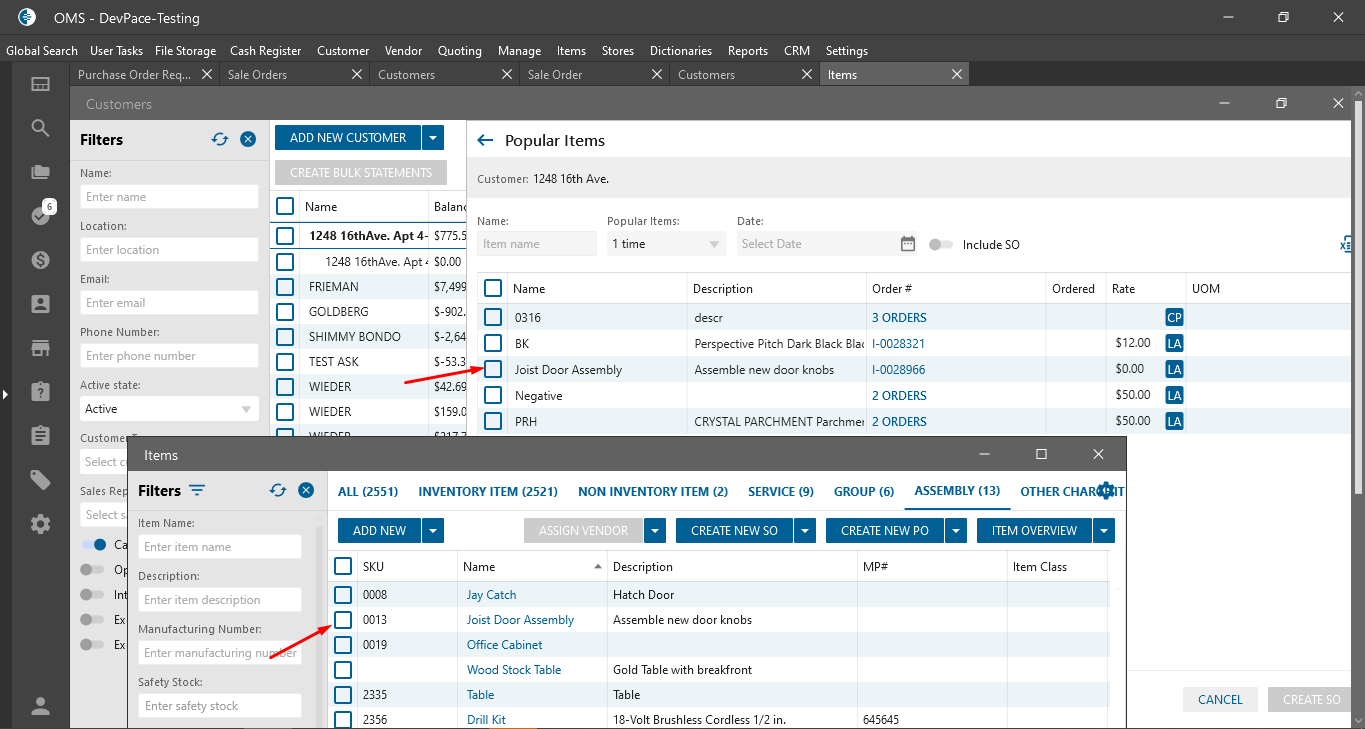Screen dimensions: 1365x729
Task: Click the search magnifier icon in sidebar
Action: point(40,128)
